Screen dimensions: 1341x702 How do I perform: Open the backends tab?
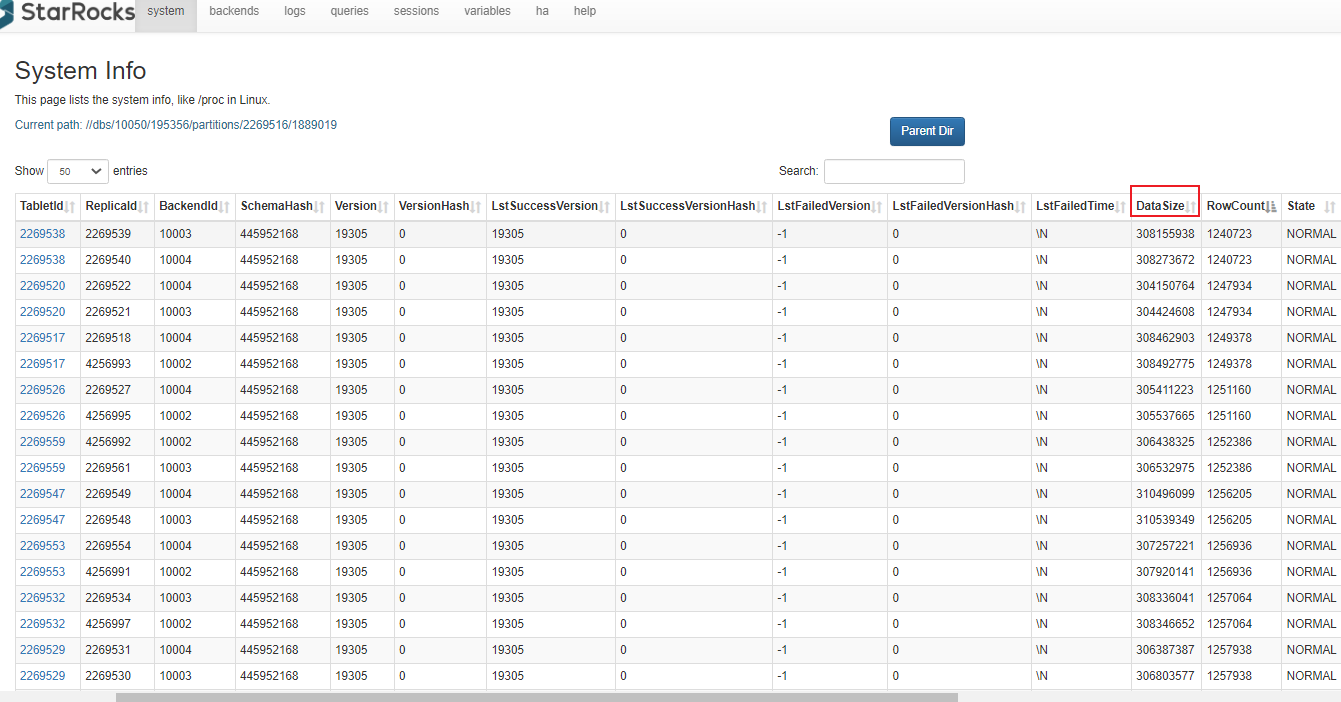pyautogui.click(x=234, y=11)
